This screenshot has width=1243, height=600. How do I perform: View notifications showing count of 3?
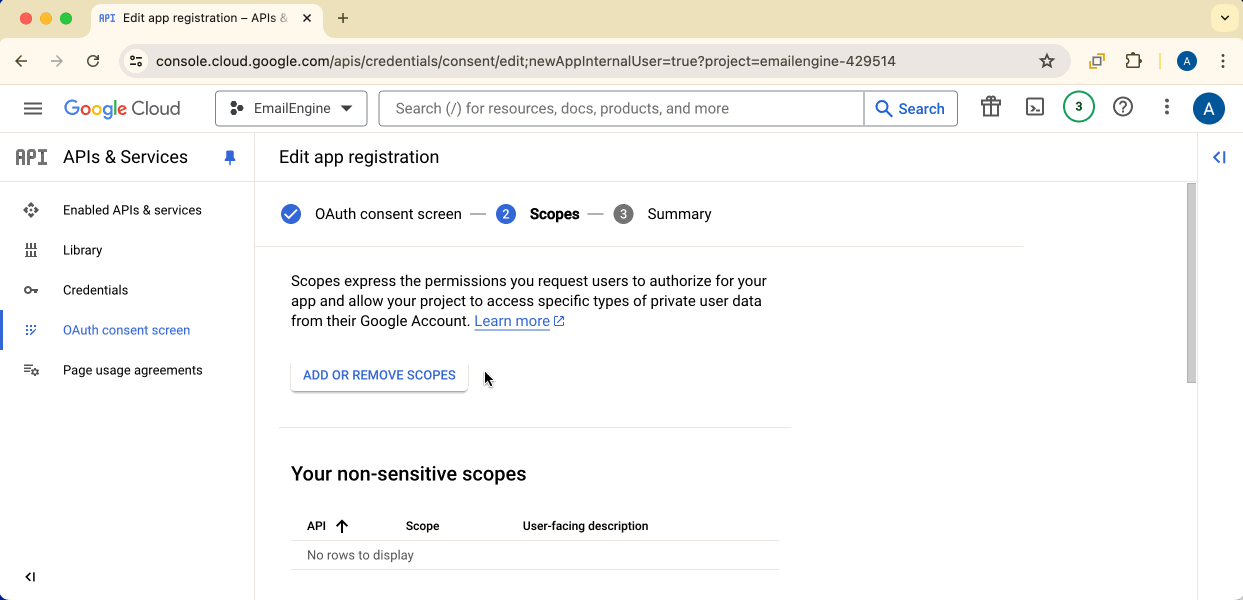[1078, 106]
